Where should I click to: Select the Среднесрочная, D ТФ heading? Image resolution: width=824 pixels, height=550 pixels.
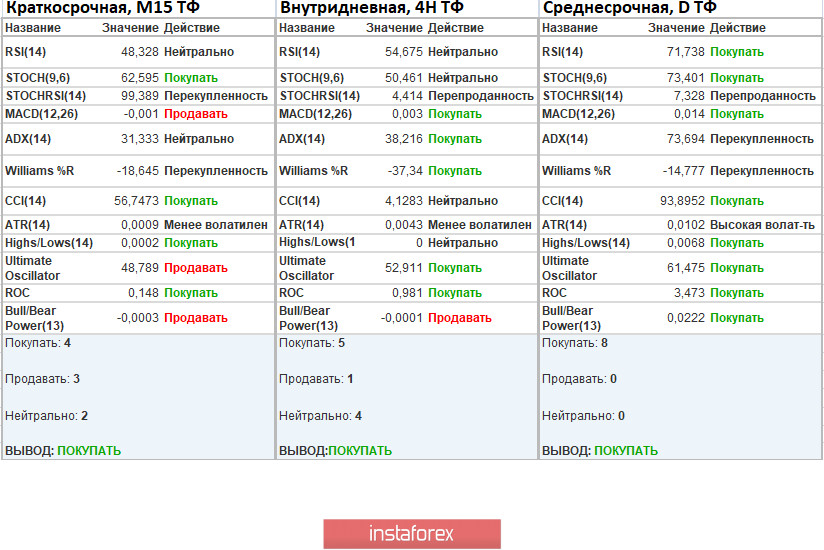coord(629,9)
